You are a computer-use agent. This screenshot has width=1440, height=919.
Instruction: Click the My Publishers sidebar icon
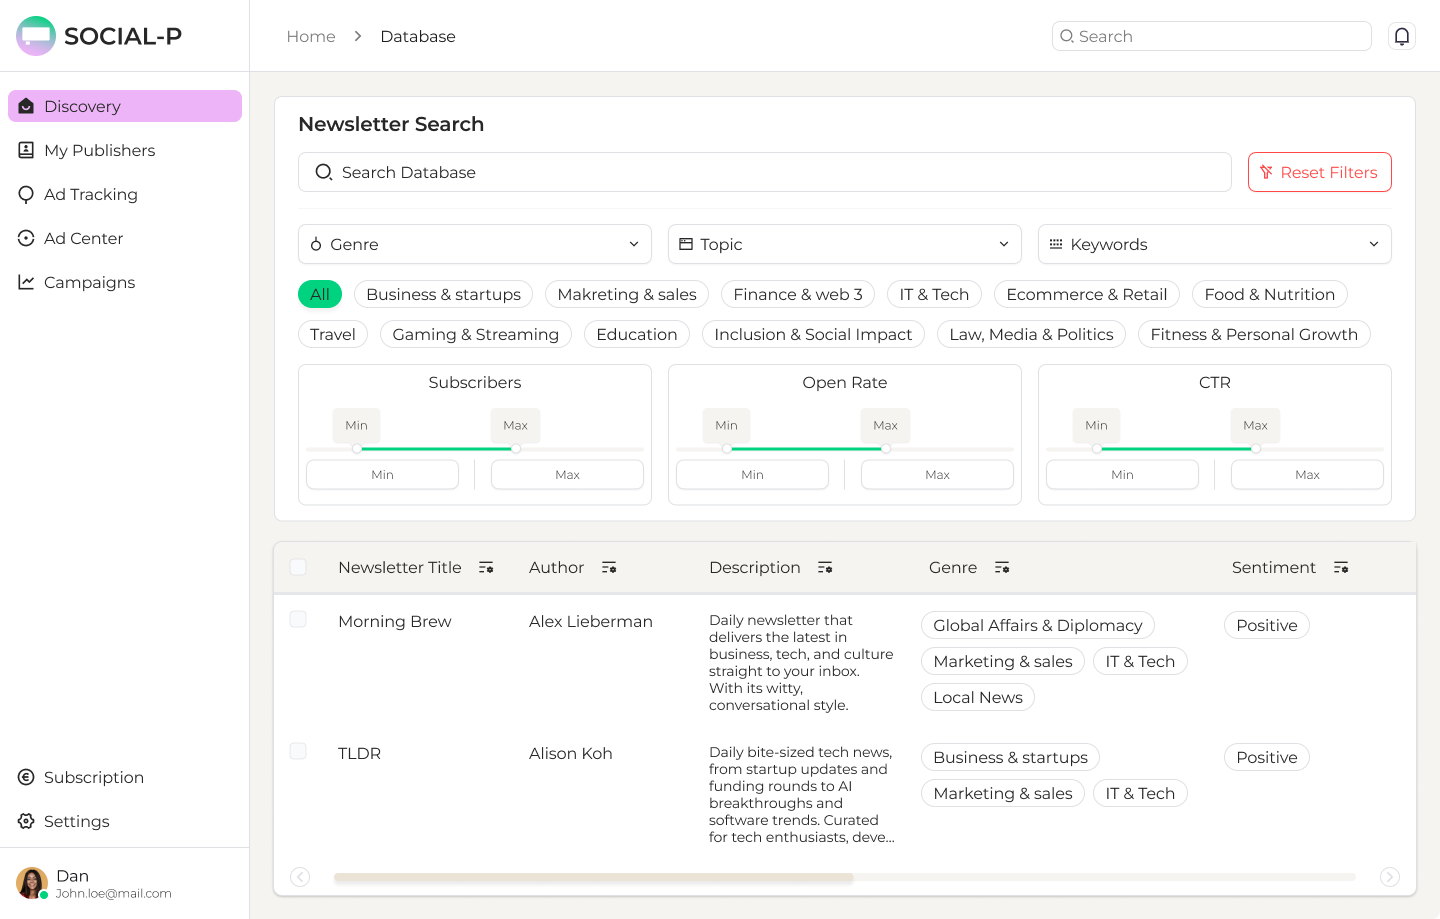coord(26,150)
